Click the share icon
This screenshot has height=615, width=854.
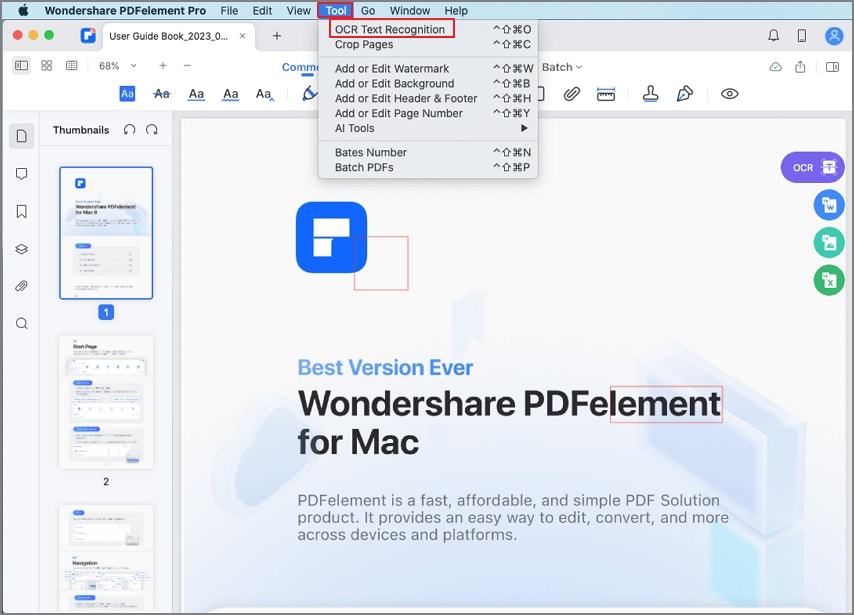pyautogui.click(x=800, y=66)
